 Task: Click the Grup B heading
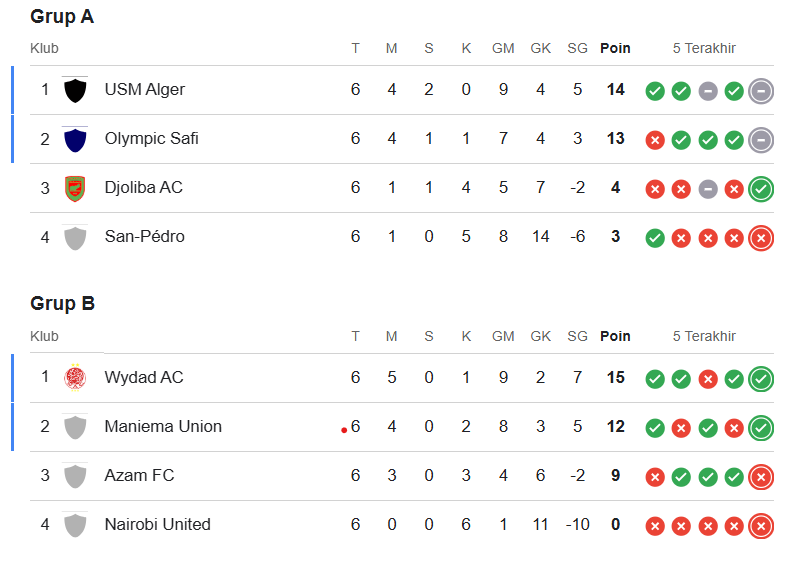[x=62, y=304]
